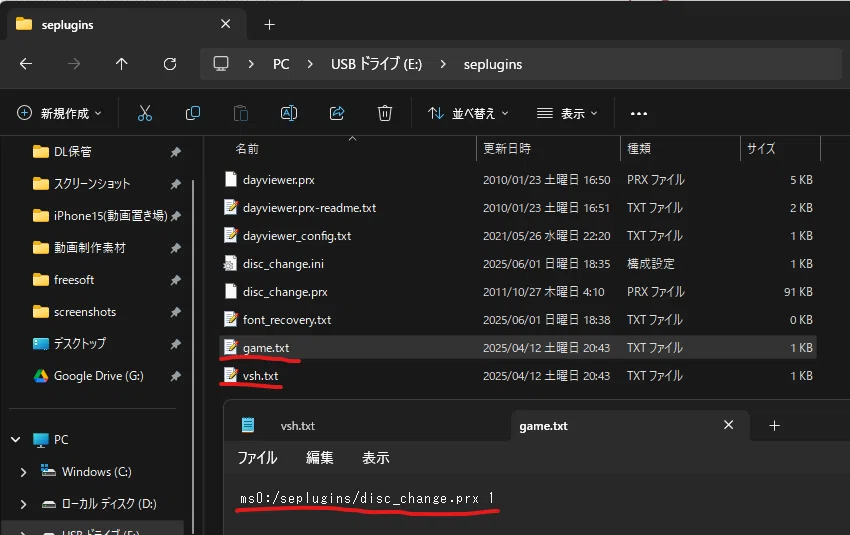Select dayviewer.prx-readme.txt file
The height and width of the screenshot is (535, 850).
tap(310, 208)
